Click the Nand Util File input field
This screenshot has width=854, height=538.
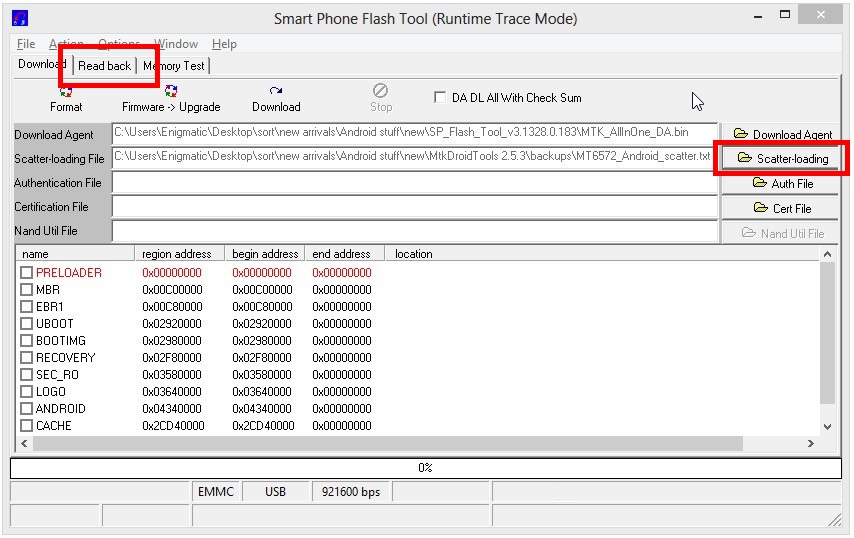[x=414, y=230]
